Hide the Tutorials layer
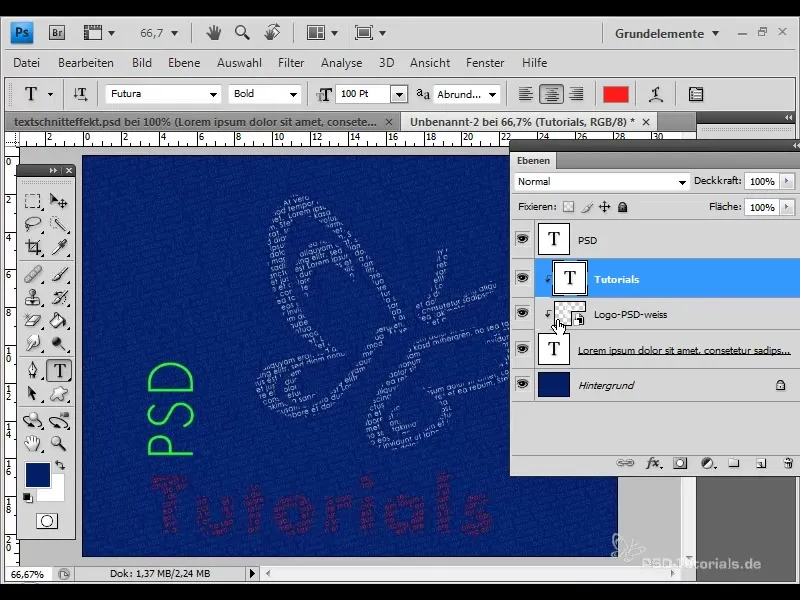The width and height of the screenshot is (800, 600). pyautogui.click(x=522, y=278)
